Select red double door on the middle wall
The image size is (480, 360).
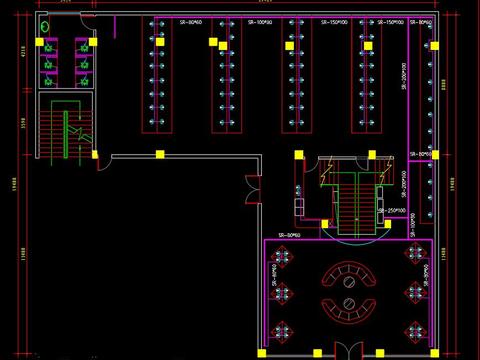coord(253,189)
